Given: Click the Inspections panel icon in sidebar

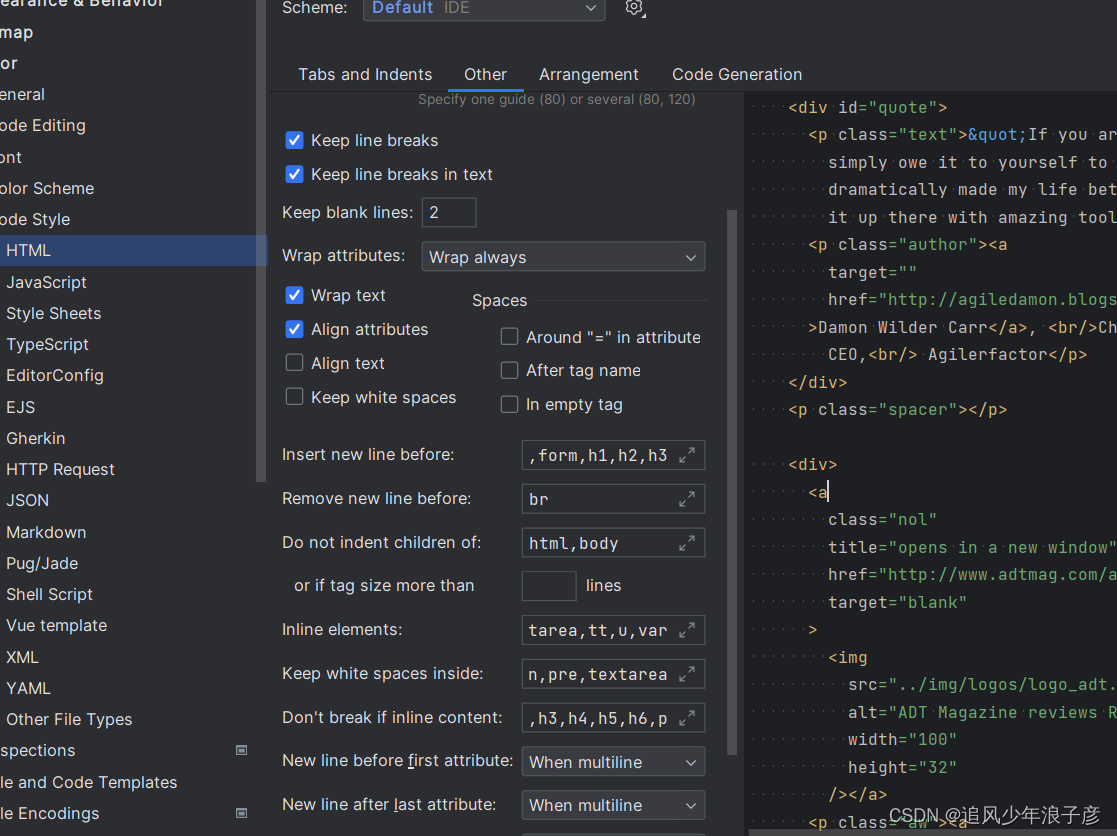Looking at the screenshot, I should 241,750.
